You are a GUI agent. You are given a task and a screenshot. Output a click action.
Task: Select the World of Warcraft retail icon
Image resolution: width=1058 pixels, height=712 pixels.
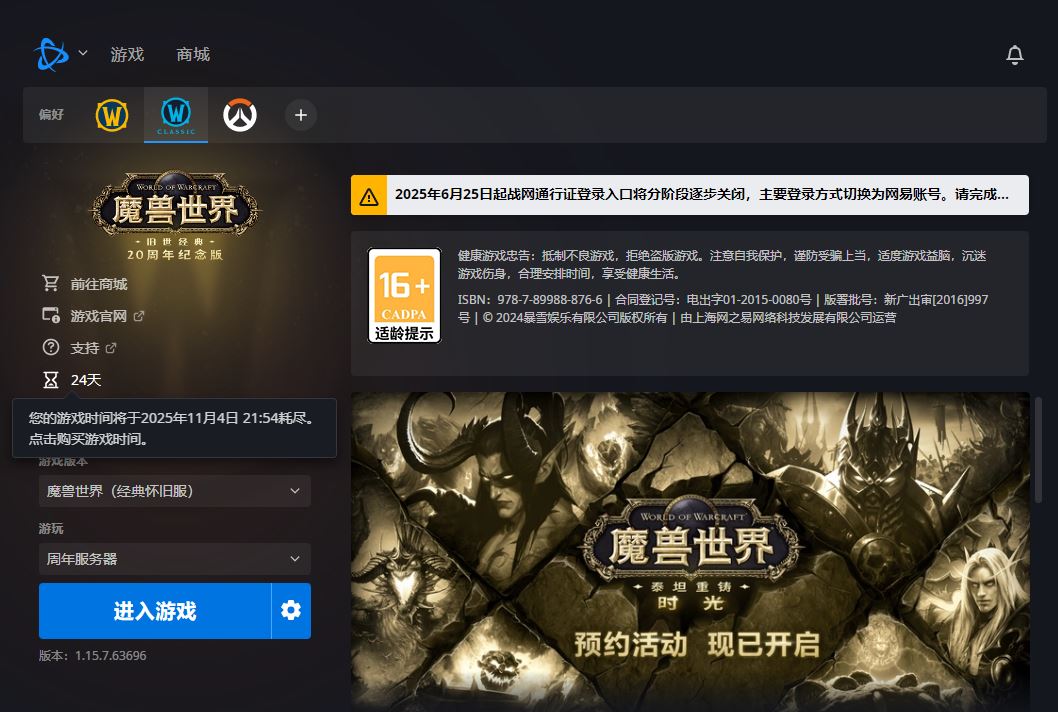pyautogui.click(x=112, y=115)
